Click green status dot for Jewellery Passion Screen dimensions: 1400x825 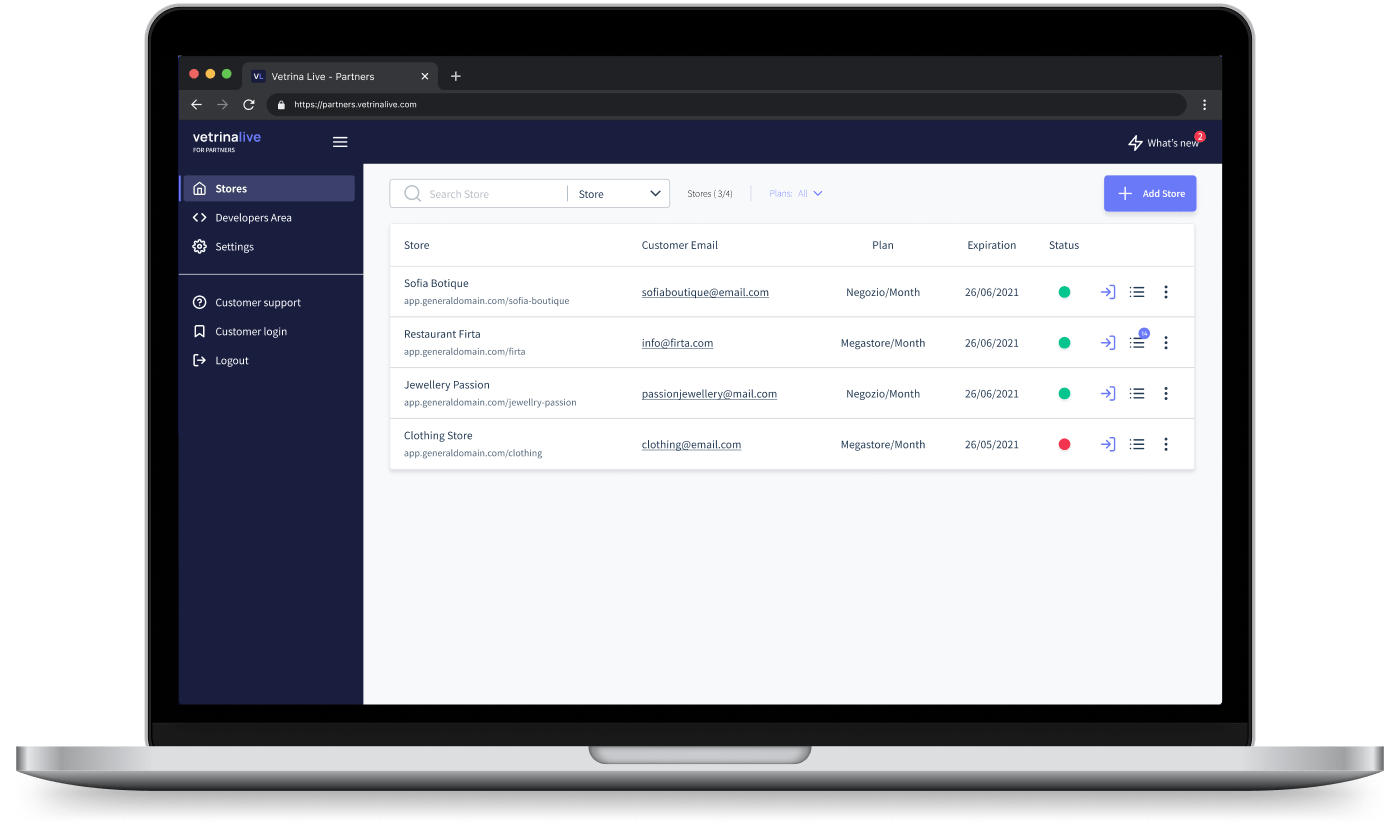1064,394
